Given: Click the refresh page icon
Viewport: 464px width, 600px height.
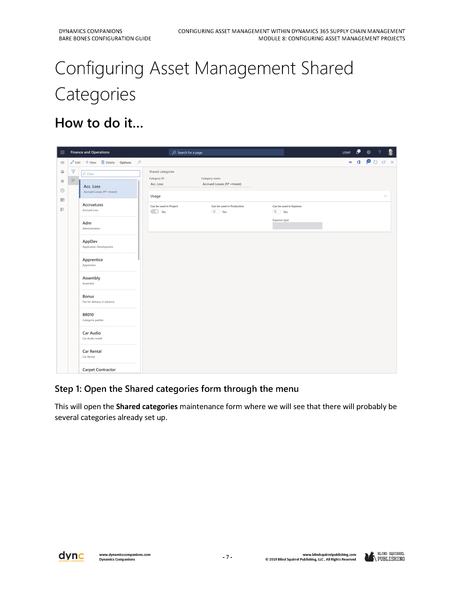Looking at the screenshot, I should point(376,162).
